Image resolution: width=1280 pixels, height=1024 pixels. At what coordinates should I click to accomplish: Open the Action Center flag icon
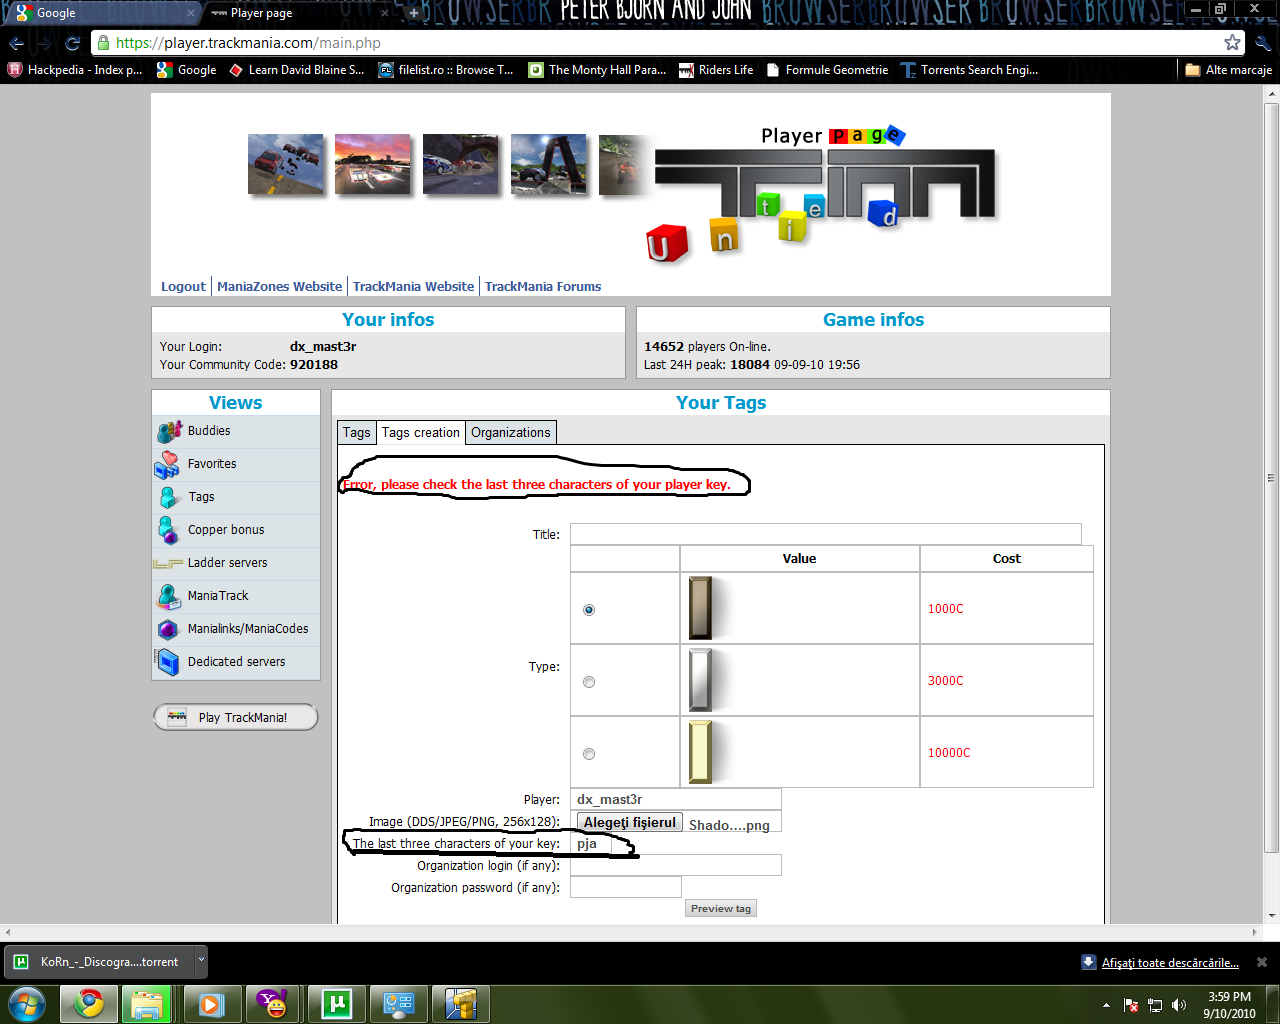pos(1131,1005)
